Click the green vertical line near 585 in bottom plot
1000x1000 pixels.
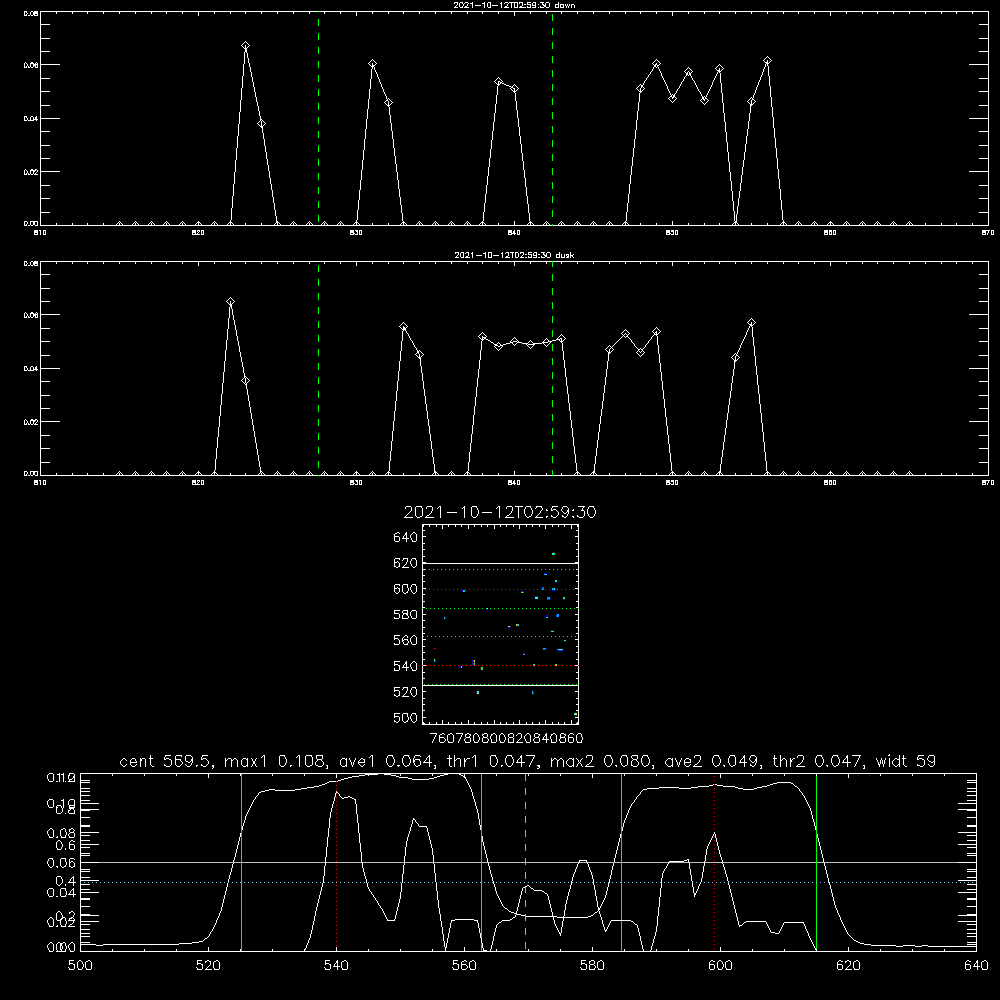click(x=622, y=862)
